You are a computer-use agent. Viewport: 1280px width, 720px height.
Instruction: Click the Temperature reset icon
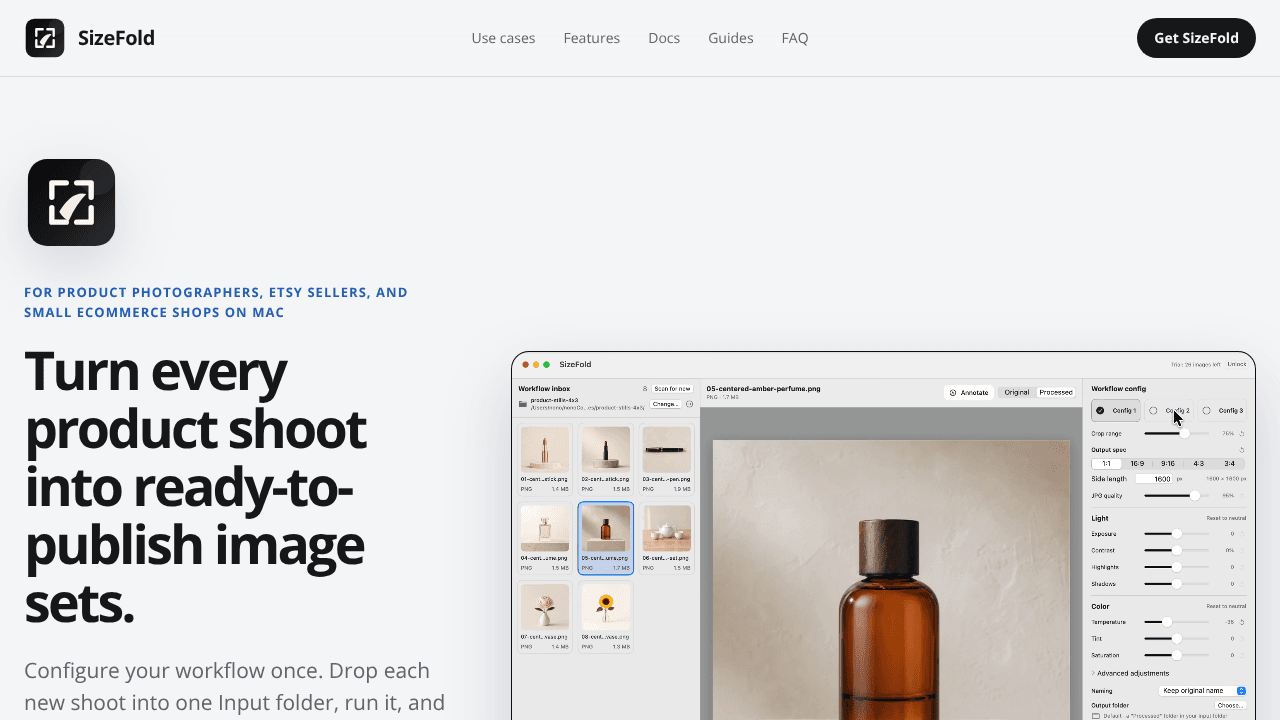point(1242,622)
